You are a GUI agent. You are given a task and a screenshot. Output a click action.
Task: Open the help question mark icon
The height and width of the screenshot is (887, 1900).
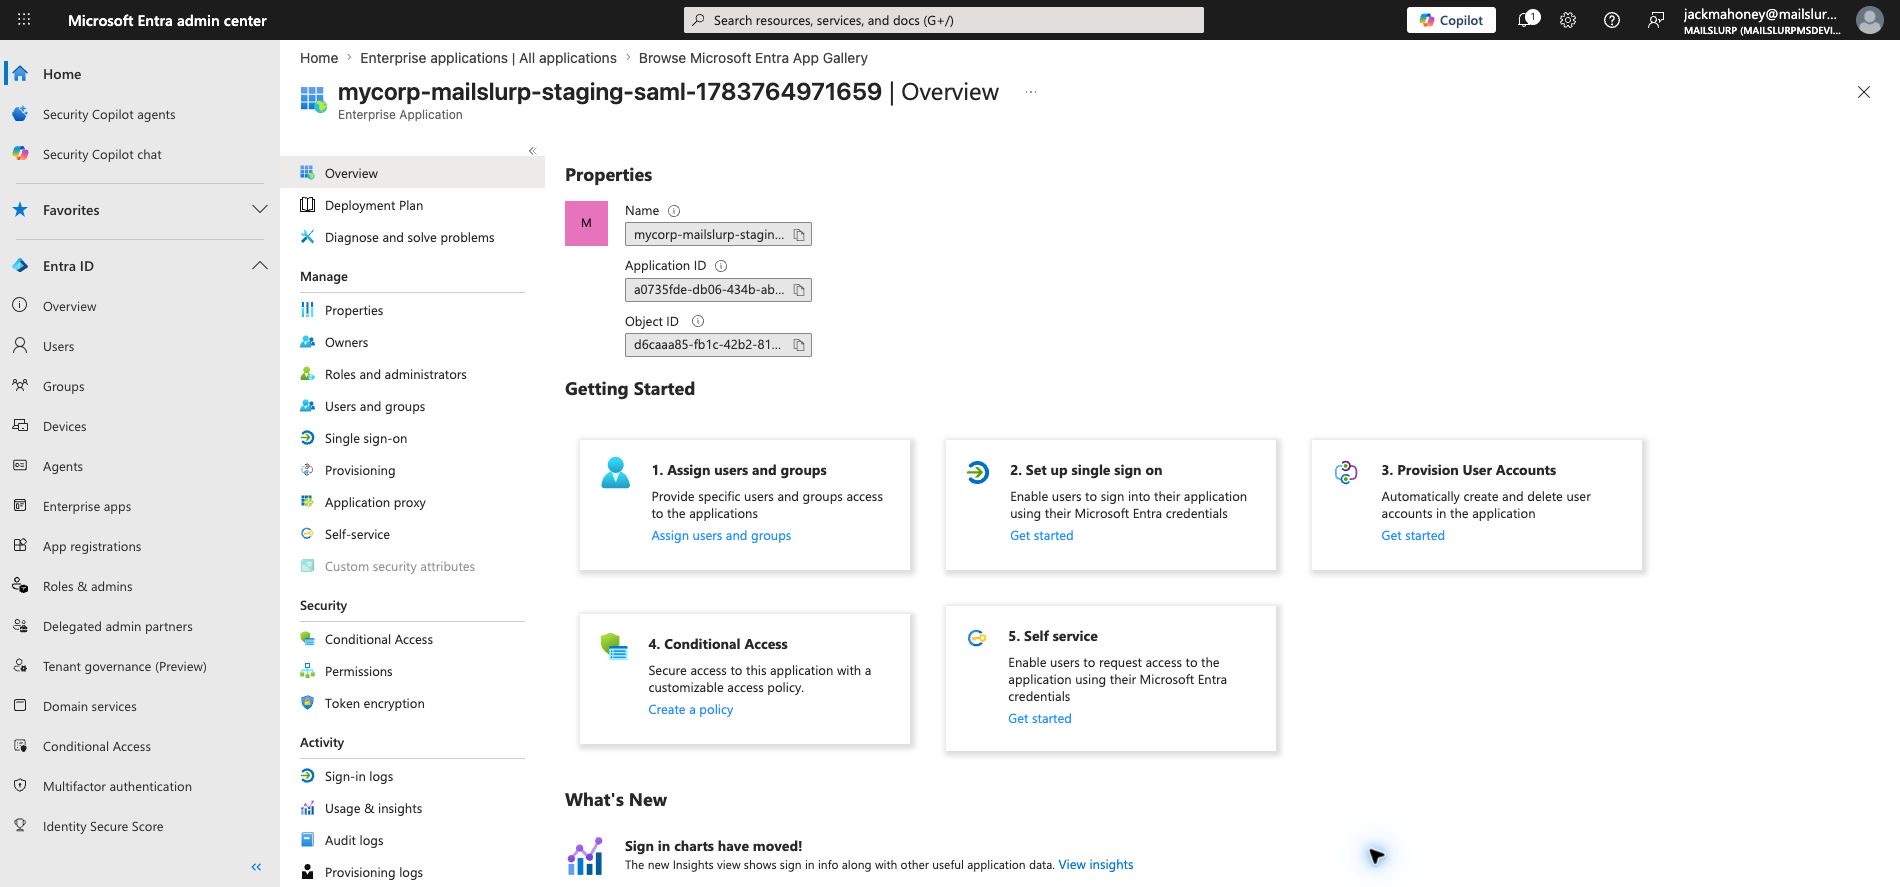coord(1612,20)
